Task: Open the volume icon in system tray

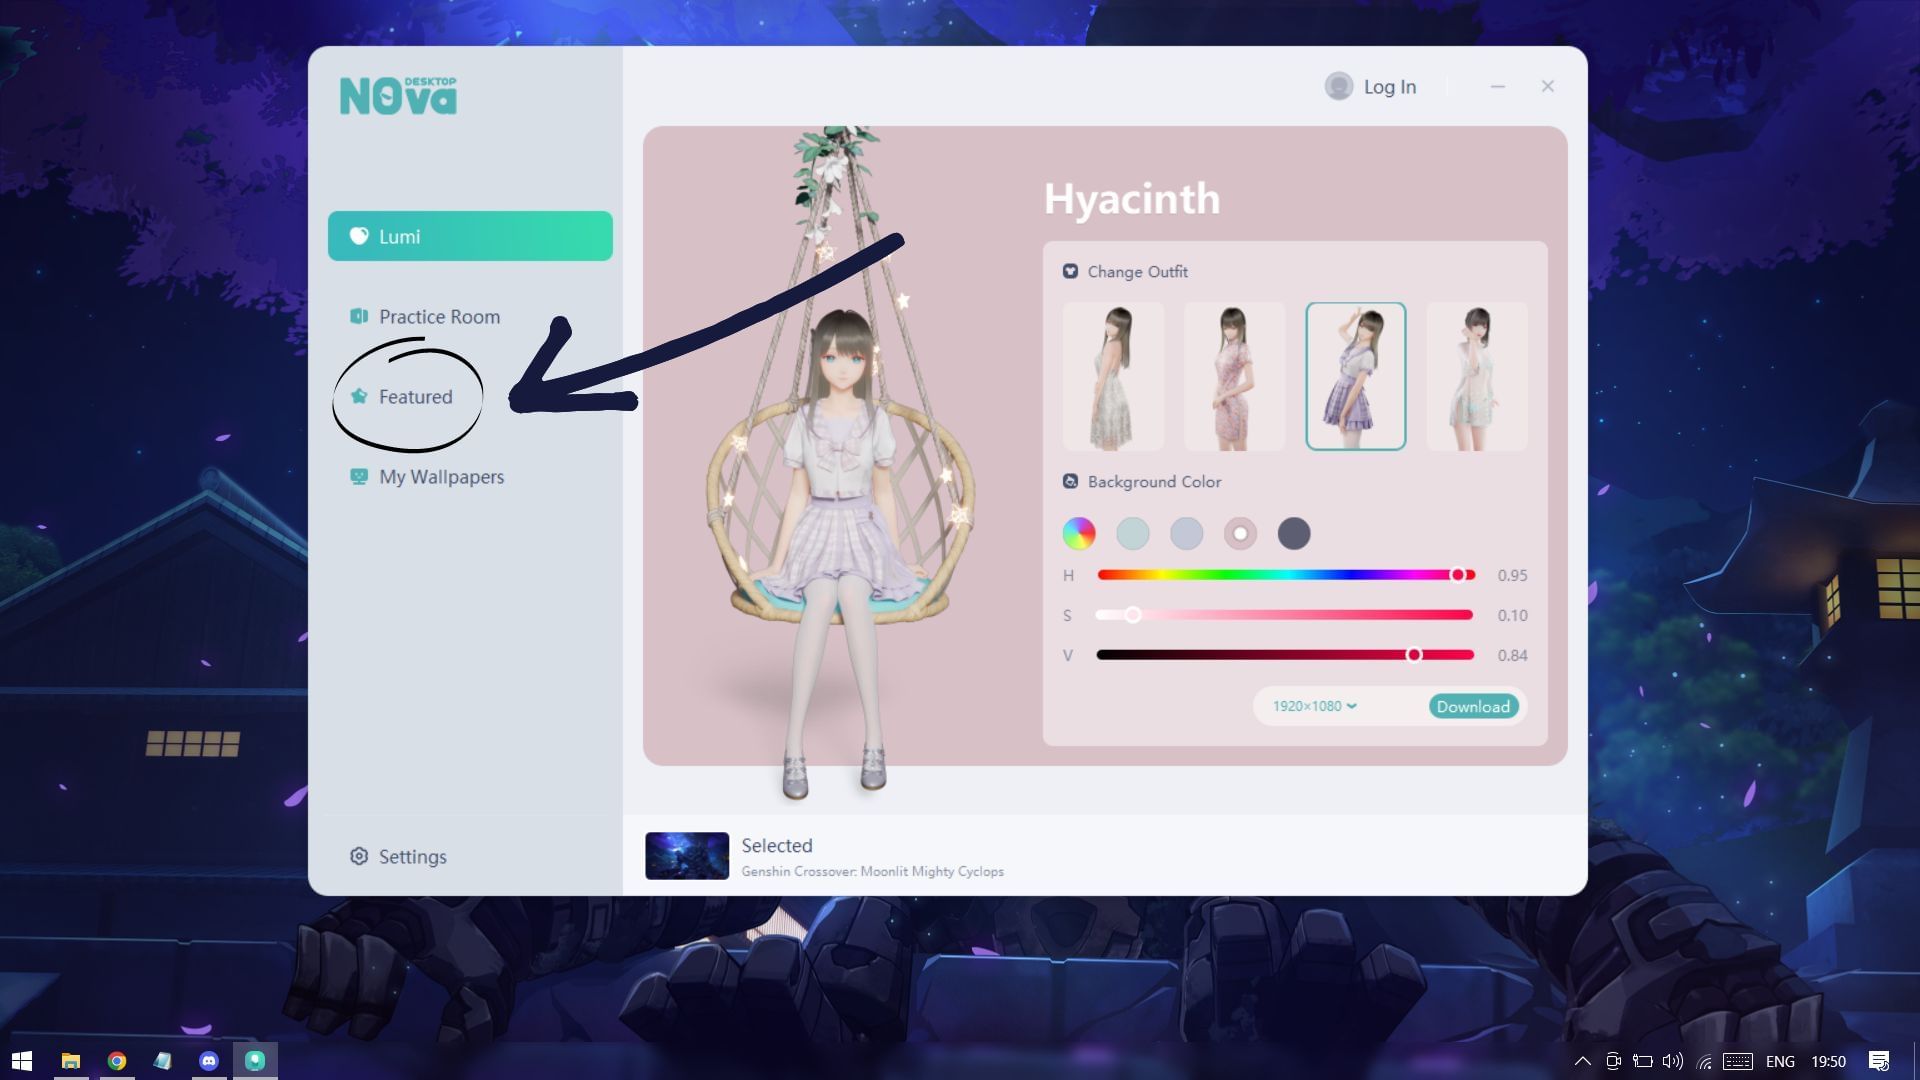Action: coord(1670,1061)
